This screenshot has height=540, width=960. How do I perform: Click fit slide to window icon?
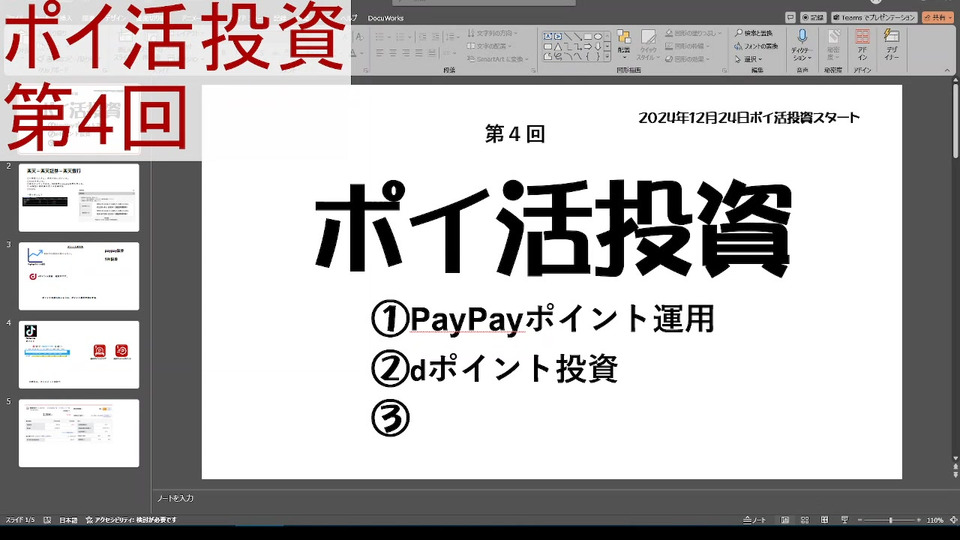coord(953,520)
